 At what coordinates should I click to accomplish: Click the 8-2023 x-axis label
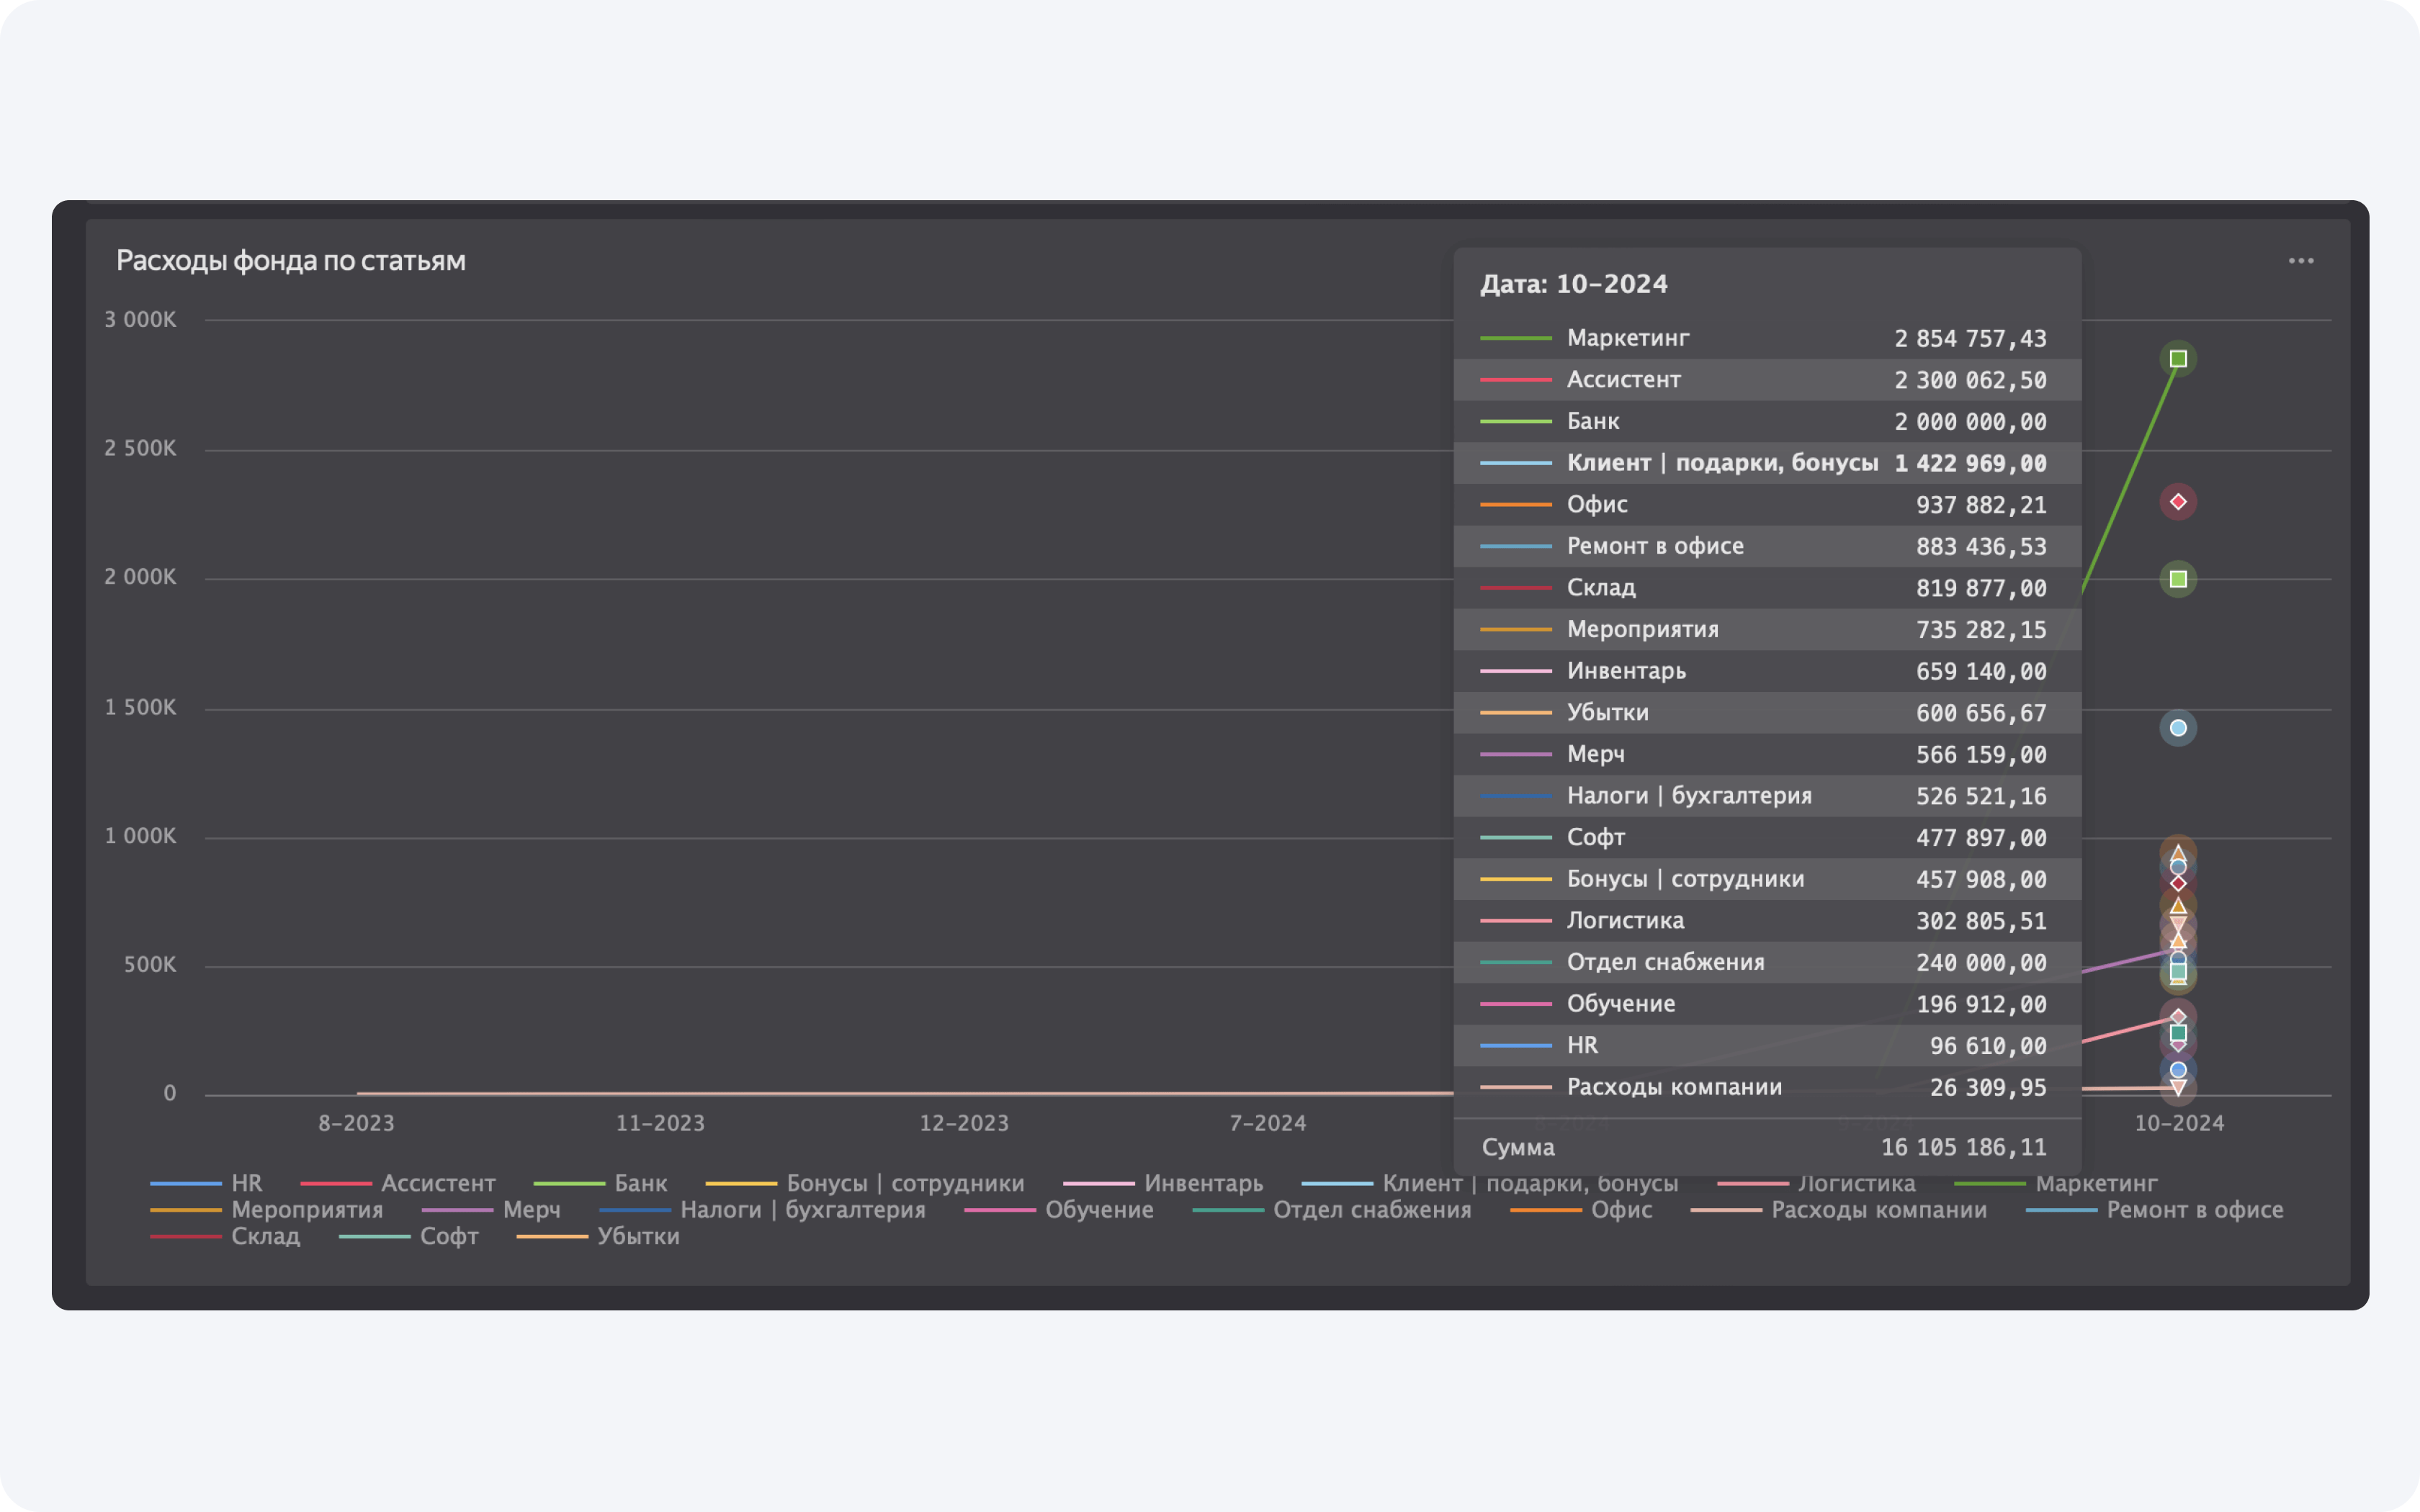pyautogui.click(x=356, y=1123)
